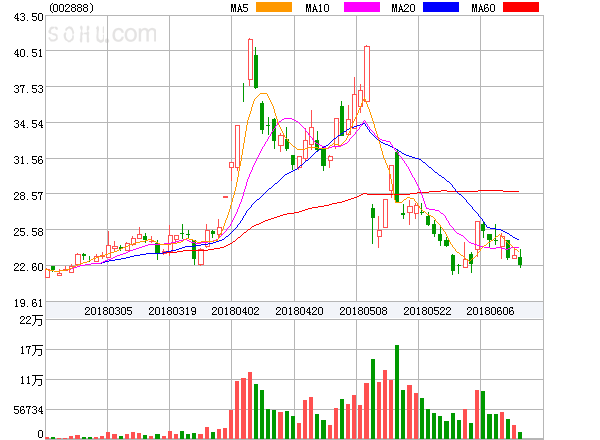Click the 31.56 price axis label
The image size is (600, 440).
click(29, 160)
